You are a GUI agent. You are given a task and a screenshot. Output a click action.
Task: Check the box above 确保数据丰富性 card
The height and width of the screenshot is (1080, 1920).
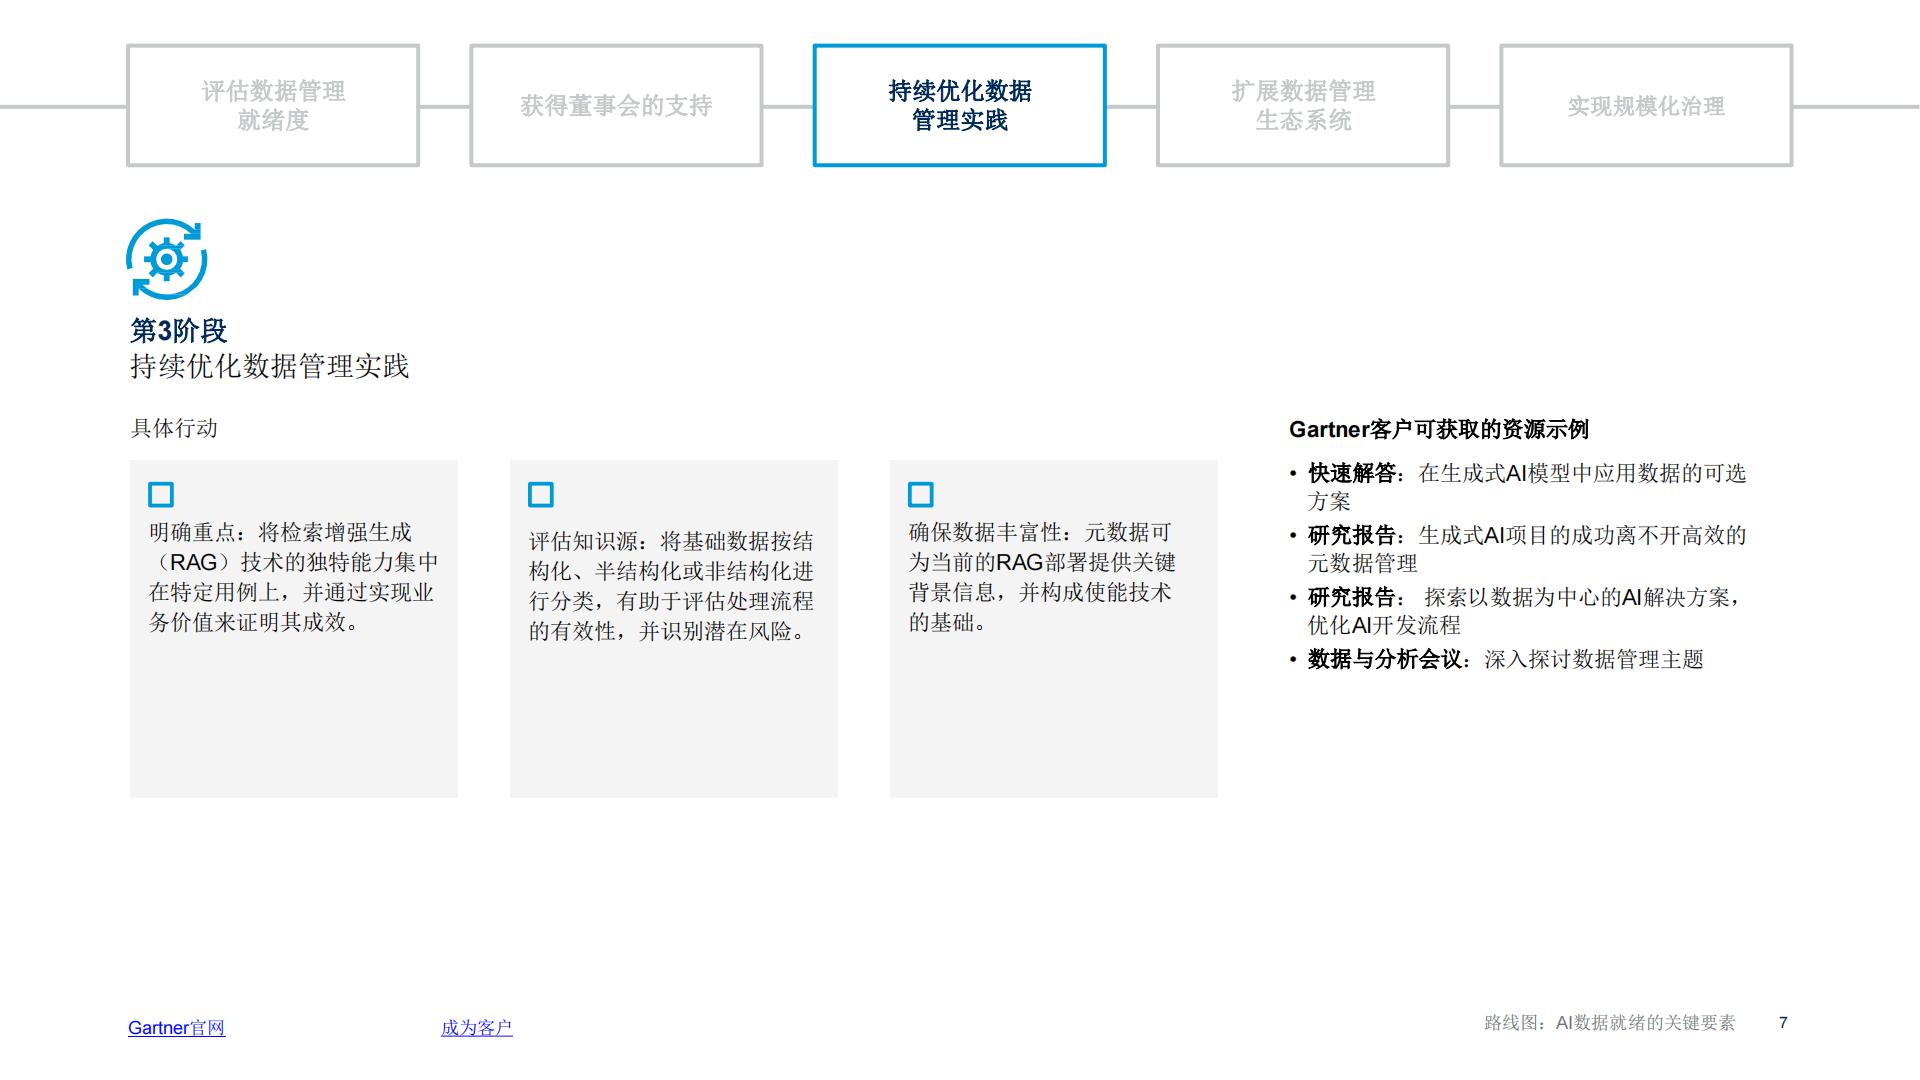coord(921,495)
